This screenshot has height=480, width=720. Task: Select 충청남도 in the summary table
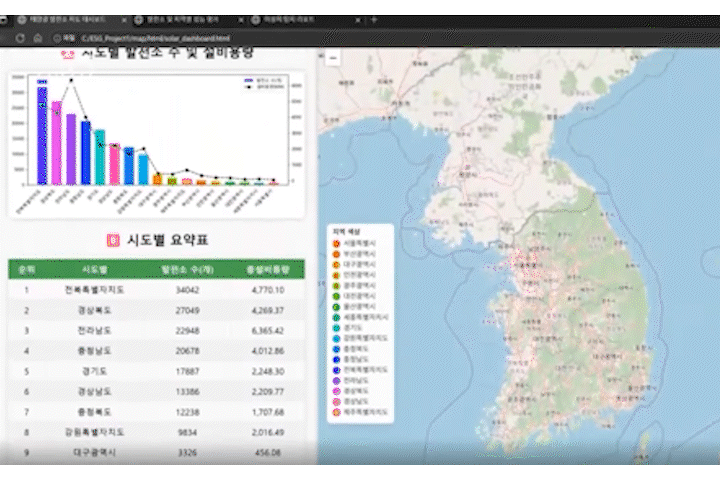coord(95,351)
